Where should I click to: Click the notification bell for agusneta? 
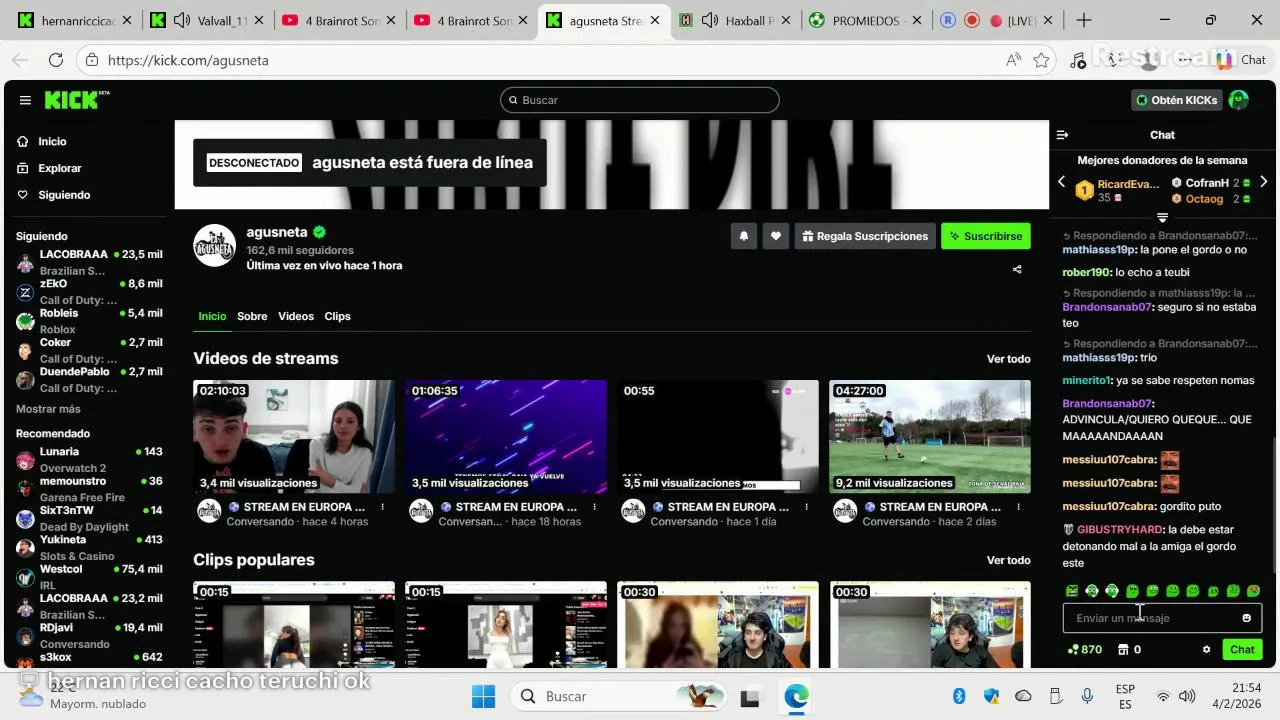[x=744, y=236]
